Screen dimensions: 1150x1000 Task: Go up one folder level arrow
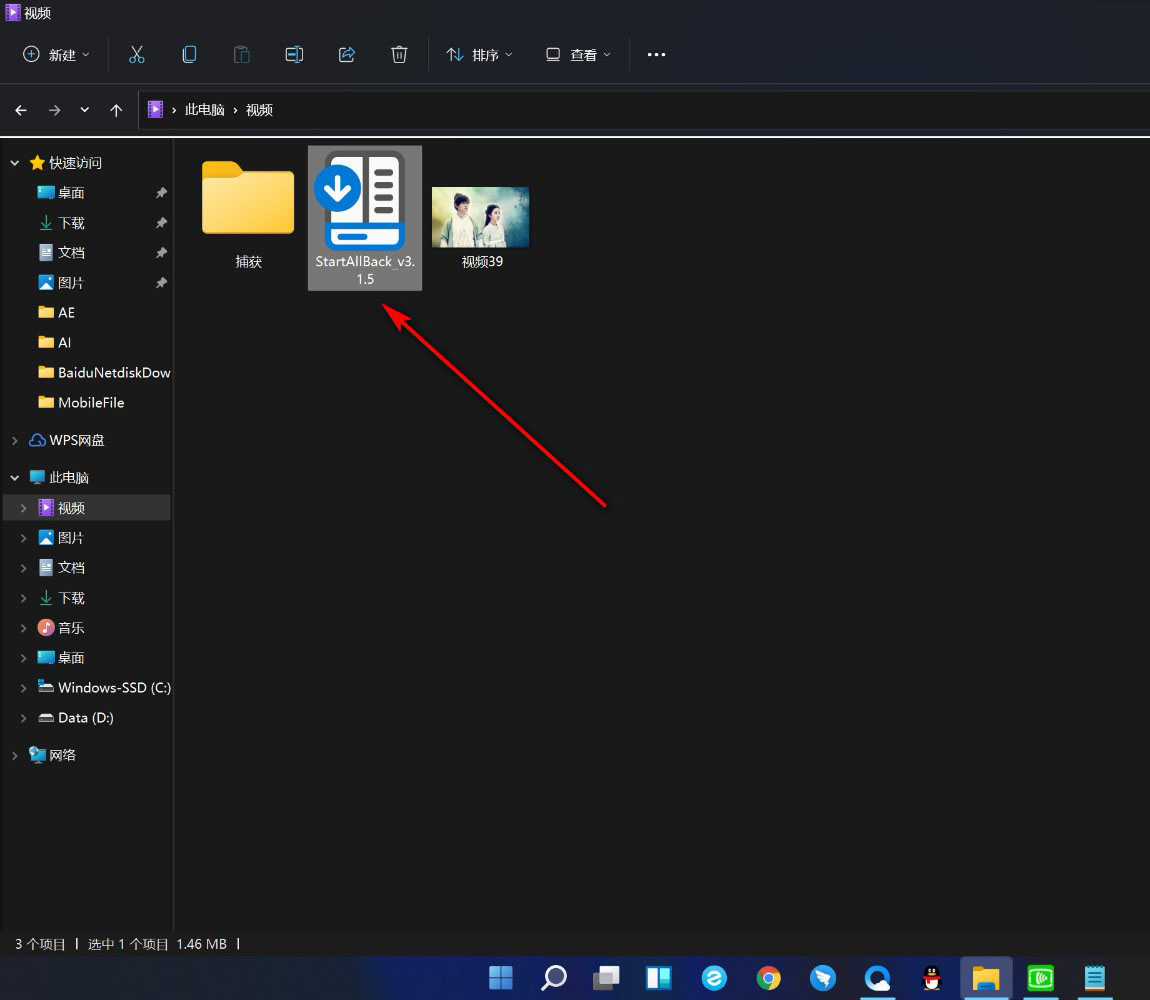[x=116, y=110]
